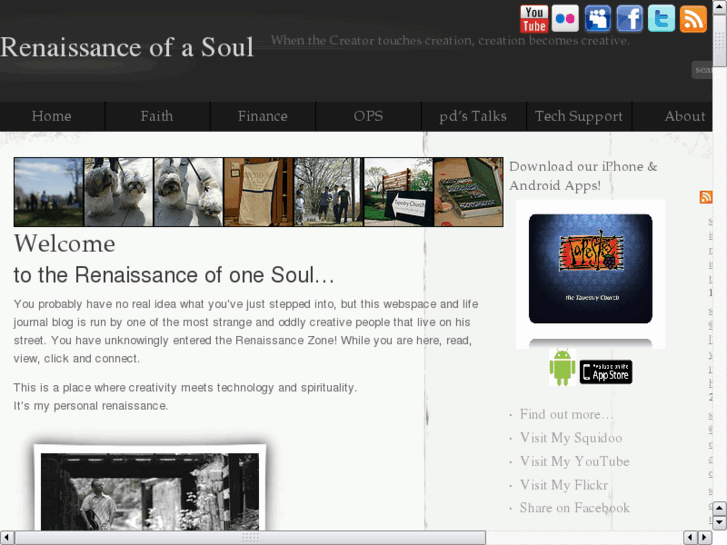Click the vertical scrollbar up arrow
This screenshot has height=545, width=727.
click(x=720, y=6)
